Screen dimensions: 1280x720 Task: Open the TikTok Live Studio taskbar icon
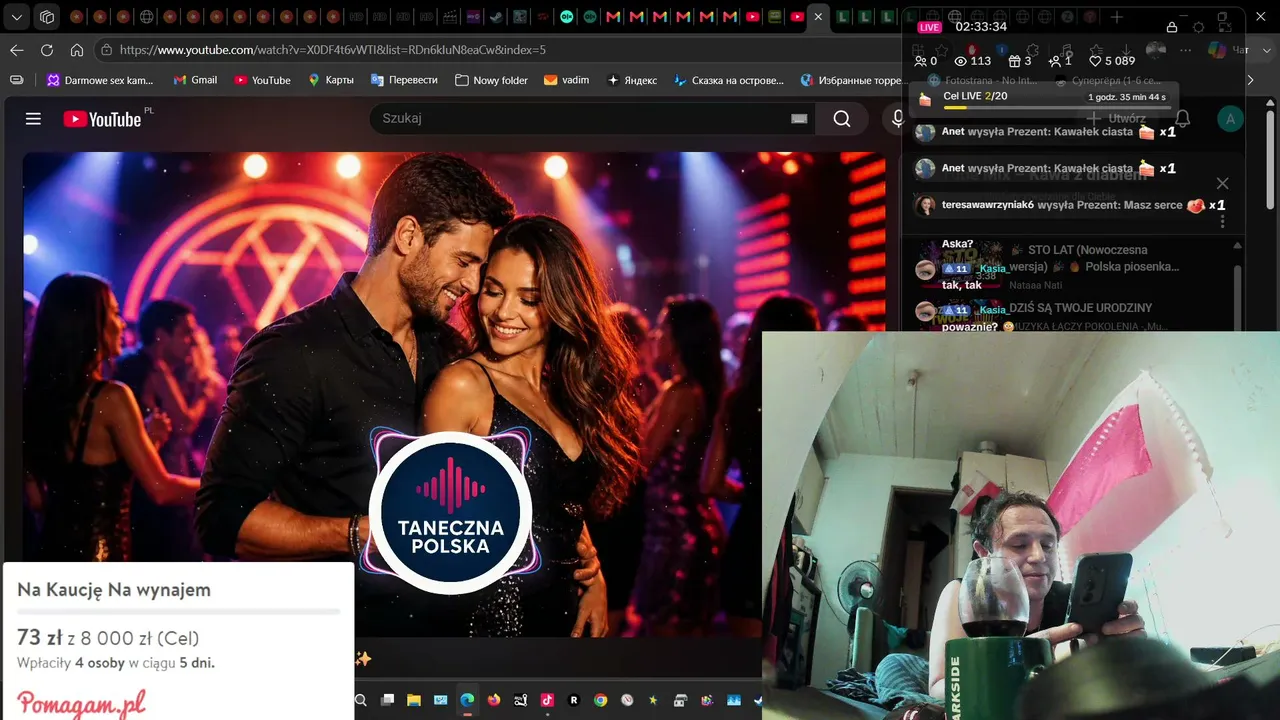(547, 700)
